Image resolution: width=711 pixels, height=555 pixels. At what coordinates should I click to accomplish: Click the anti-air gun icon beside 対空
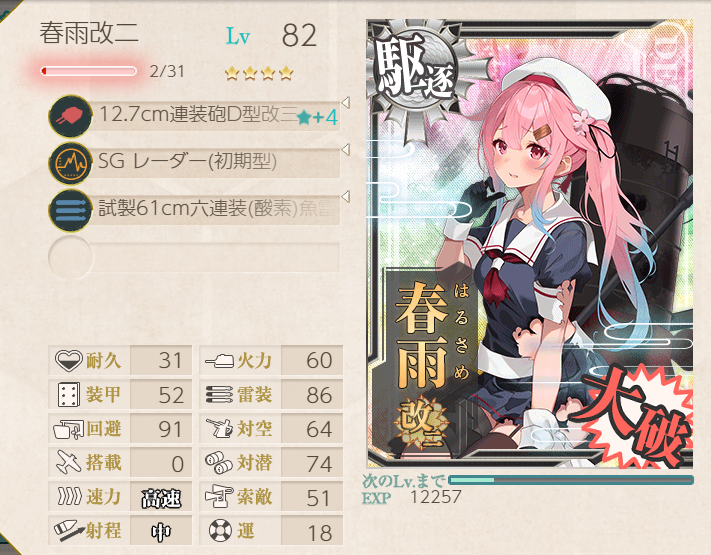click(x=219, y=428)
